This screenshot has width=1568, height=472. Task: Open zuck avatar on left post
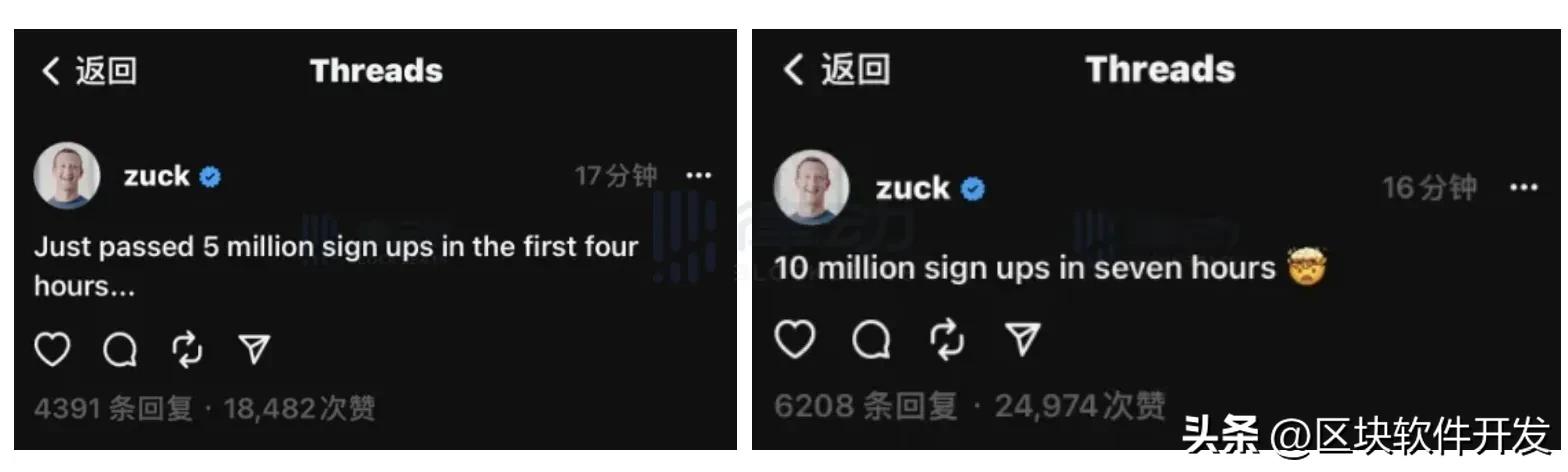[x=67, y=176]
